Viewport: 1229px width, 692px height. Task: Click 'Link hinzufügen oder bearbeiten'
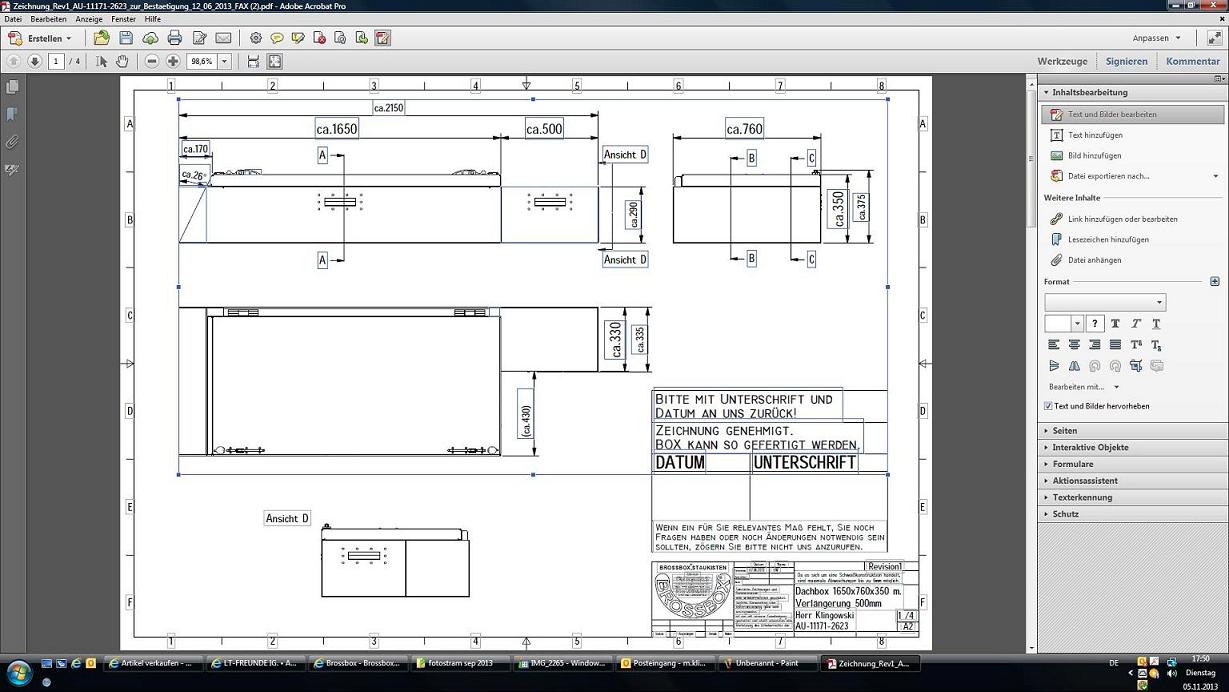(1122, 219)
